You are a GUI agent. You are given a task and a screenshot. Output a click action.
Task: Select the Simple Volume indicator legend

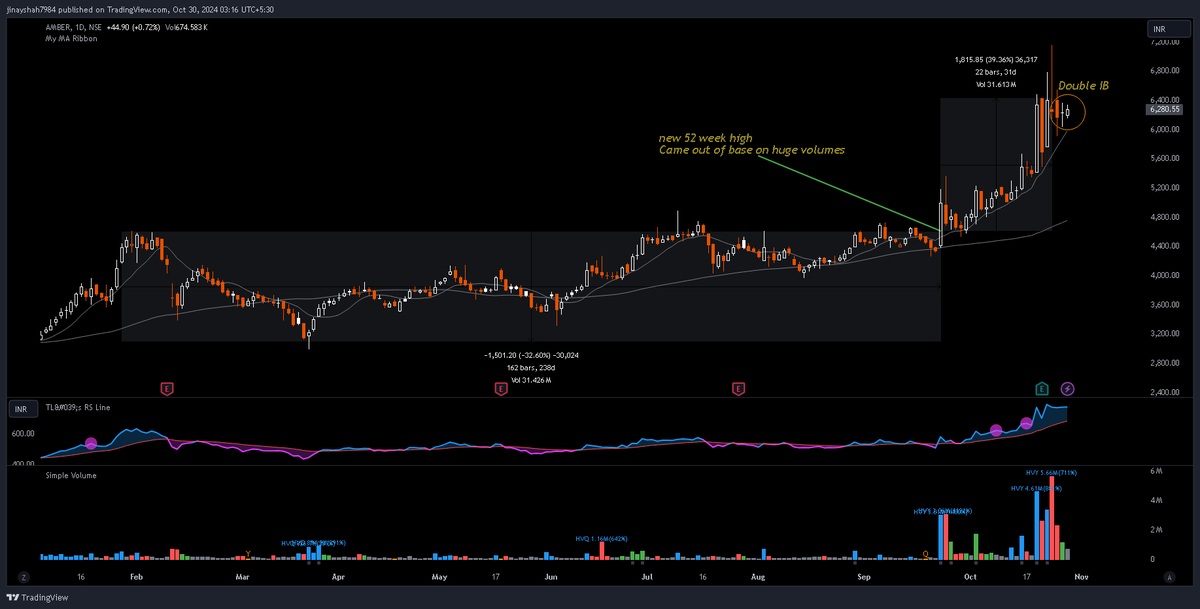tap(70, 476)
